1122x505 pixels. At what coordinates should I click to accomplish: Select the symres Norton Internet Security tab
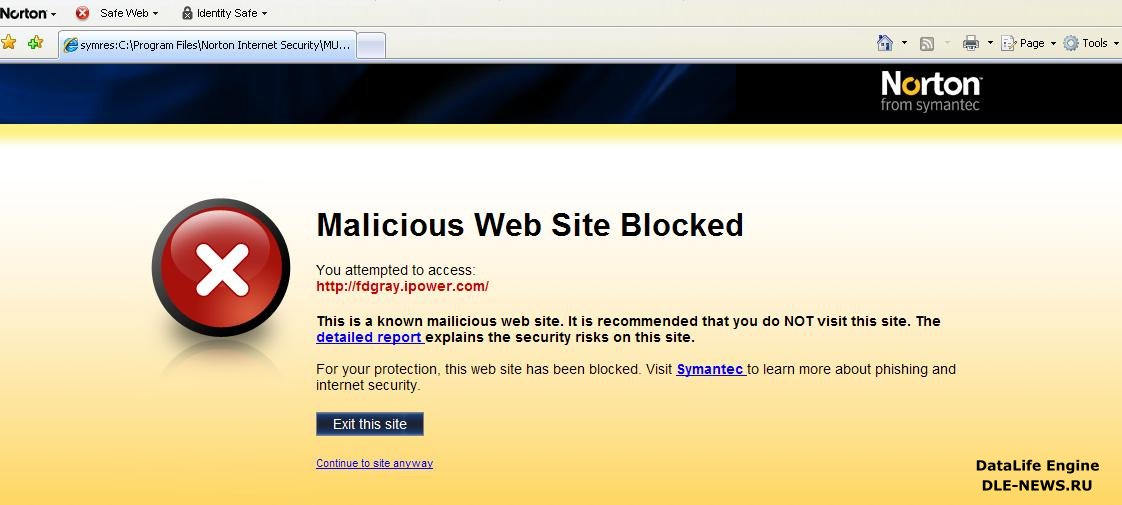pyautogui.click(x=208, y=44)
